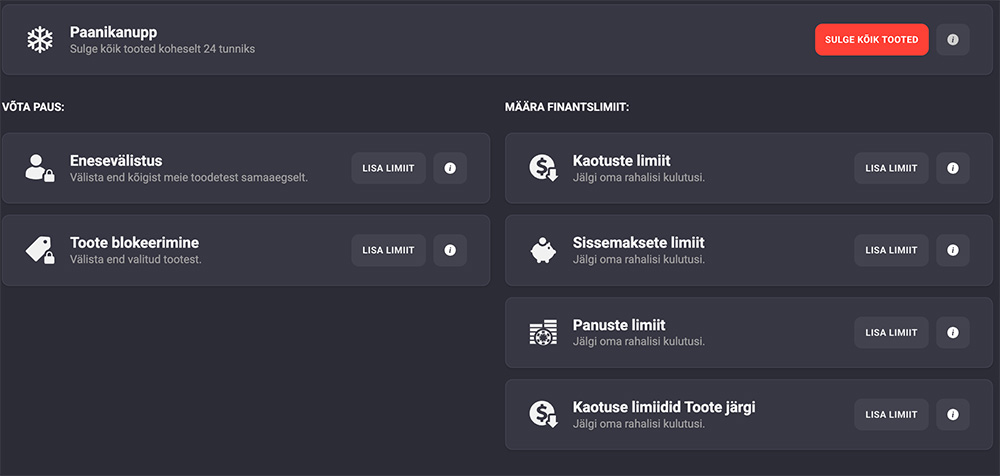Add limit for Panuste limiit
1000x476 pixels.
coord(891,332)
